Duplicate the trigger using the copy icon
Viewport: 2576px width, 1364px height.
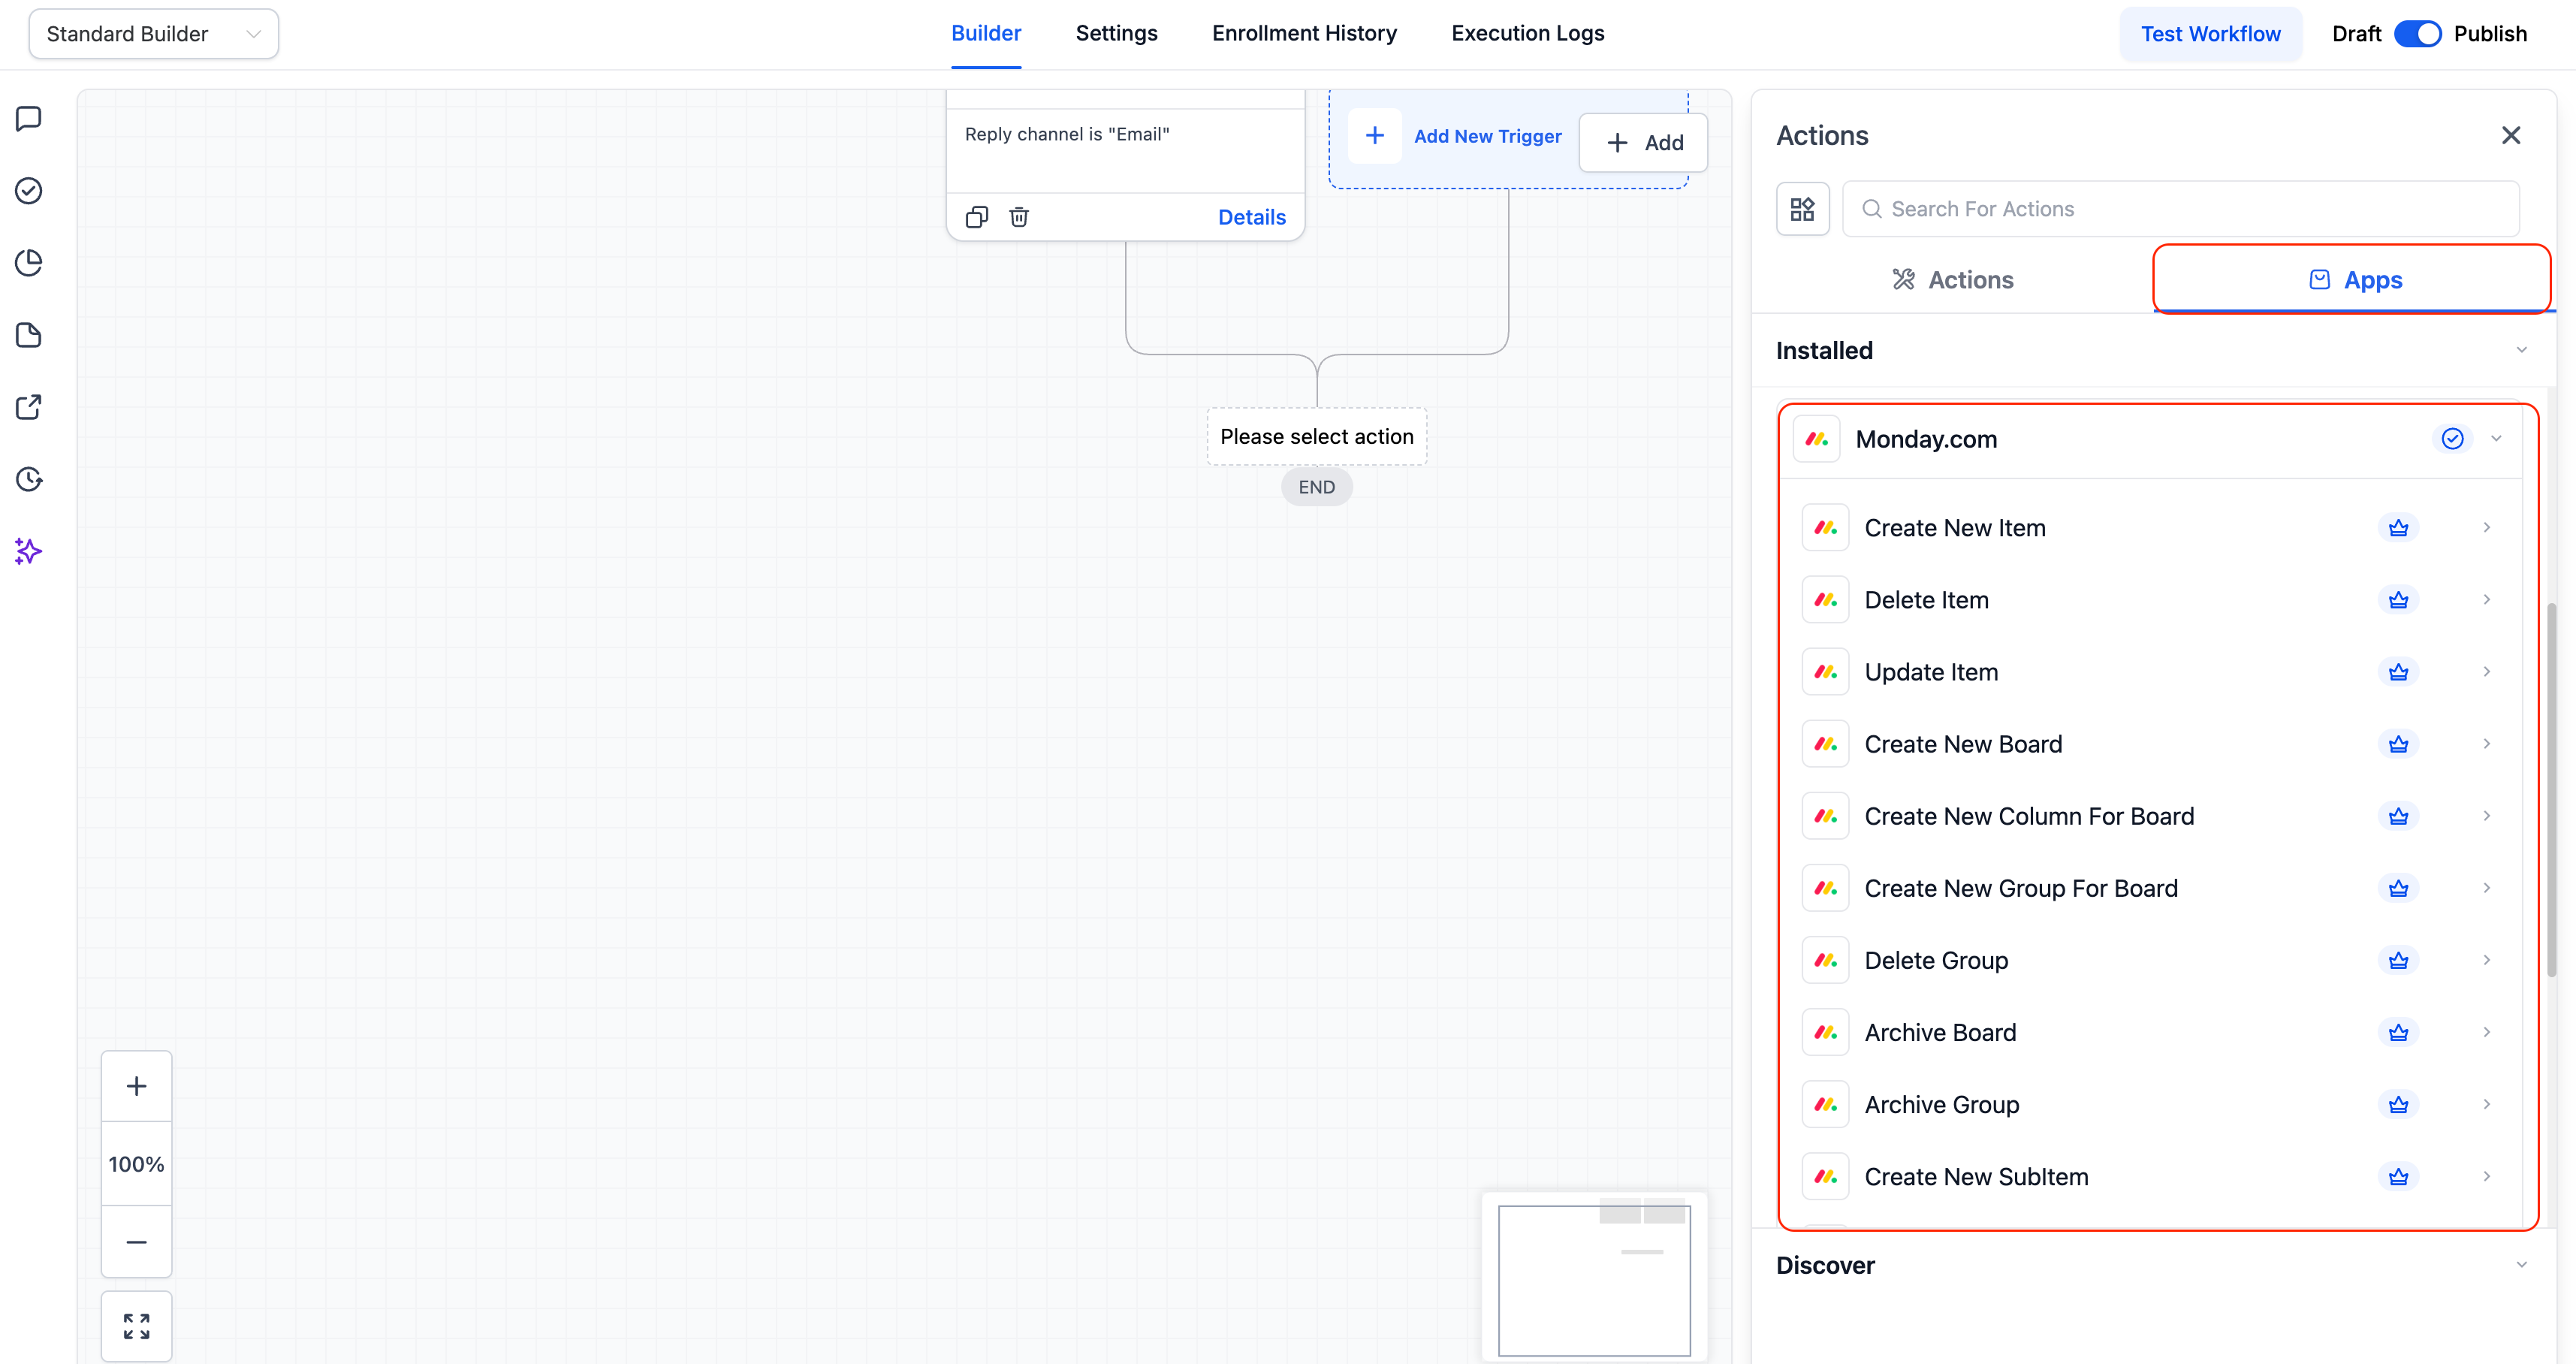(x=977, y=216)
